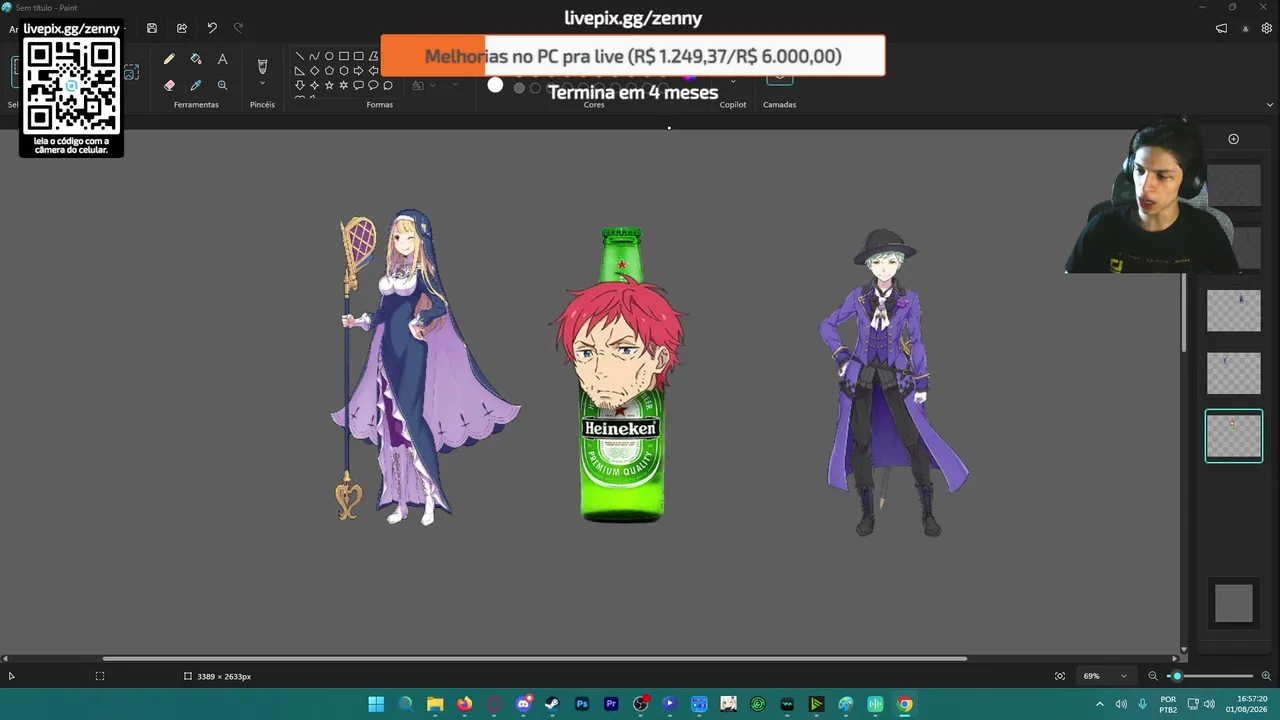
Task: Pick the six-point star shape
Action: (x=343, y=86)
